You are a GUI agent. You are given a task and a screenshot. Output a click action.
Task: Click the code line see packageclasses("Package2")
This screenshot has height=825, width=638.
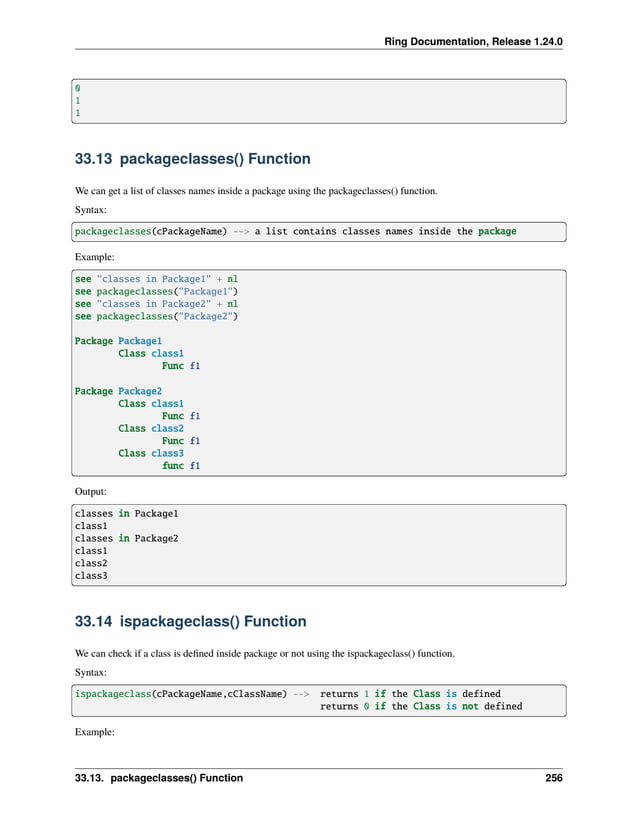[x=156, y=316]
